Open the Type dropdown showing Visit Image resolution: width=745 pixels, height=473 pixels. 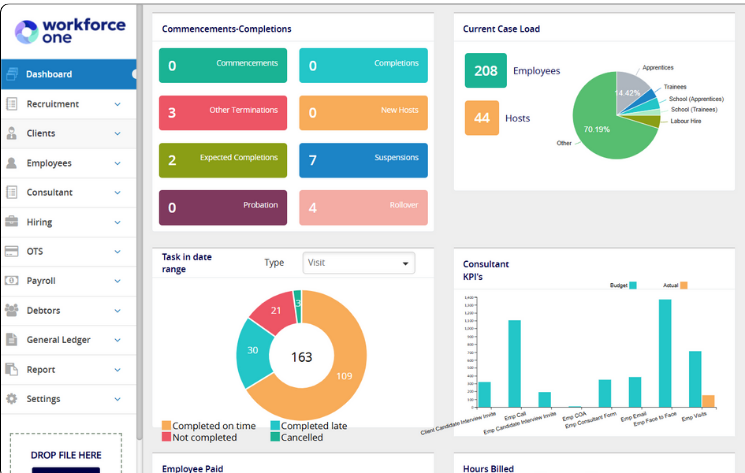[x=358, y=263]
